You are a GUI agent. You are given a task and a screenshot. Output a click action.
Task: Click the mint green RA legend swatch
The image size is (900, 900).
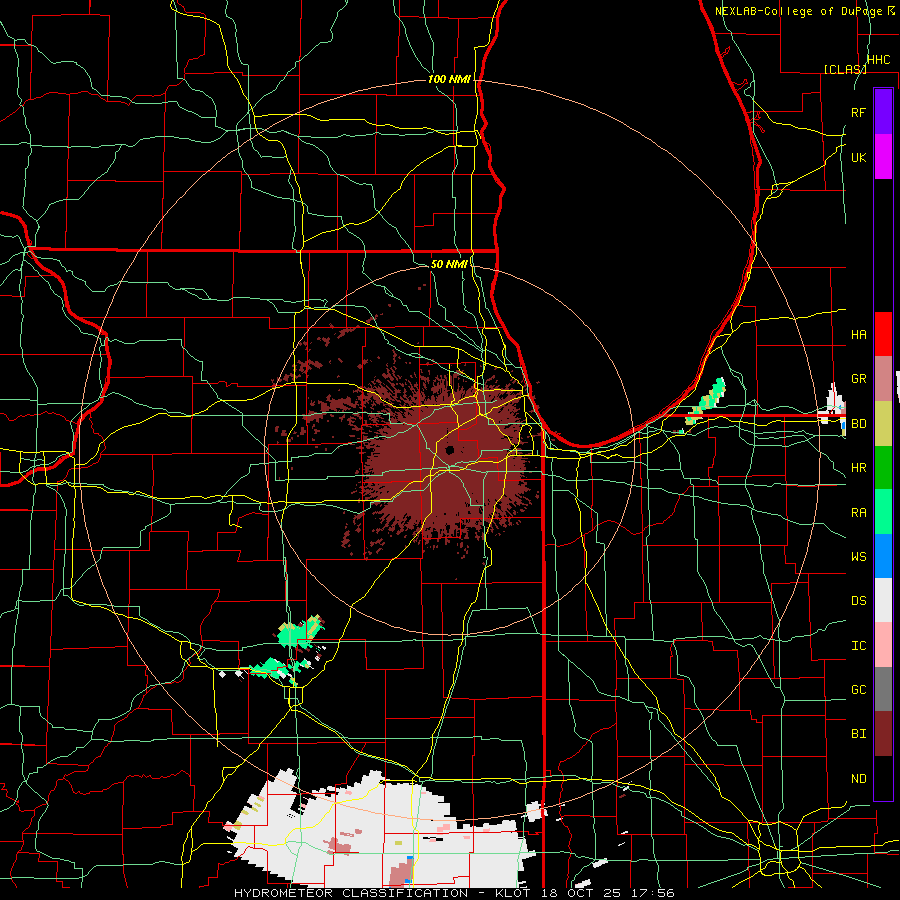(883, 512)
